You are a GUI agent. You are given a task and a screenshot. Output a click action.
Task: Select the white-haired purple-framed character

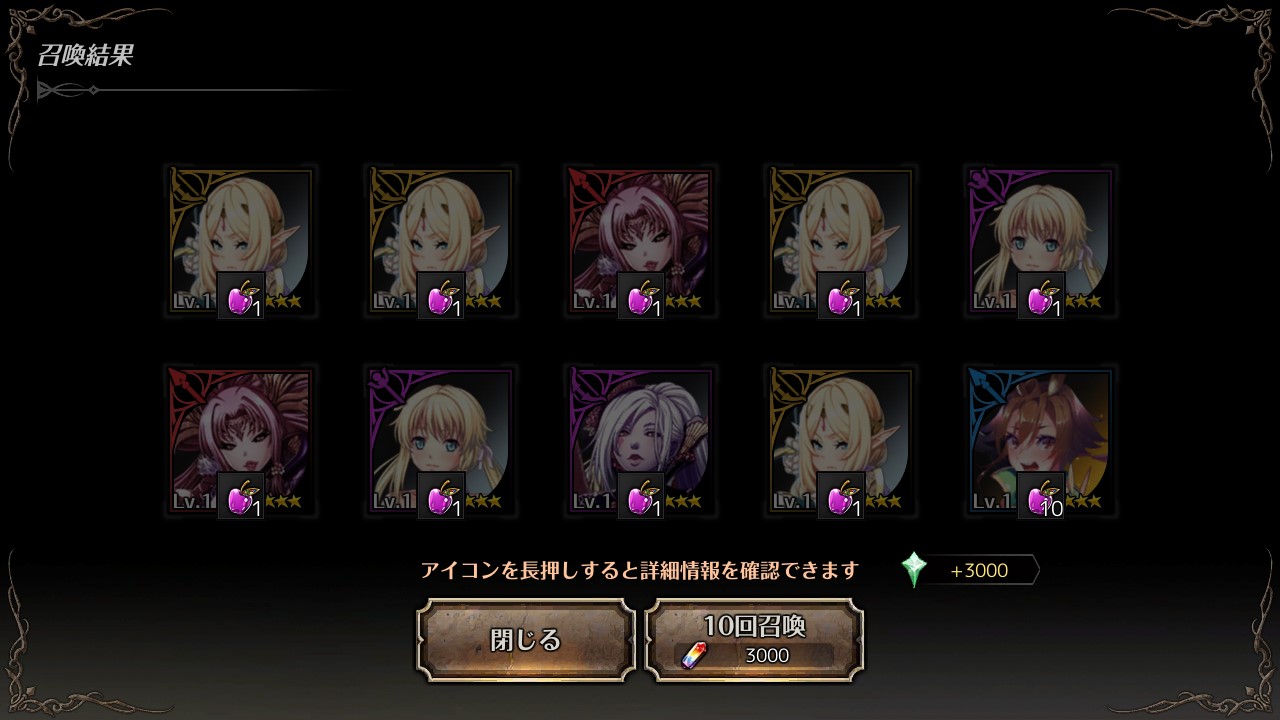coord(640,440)
